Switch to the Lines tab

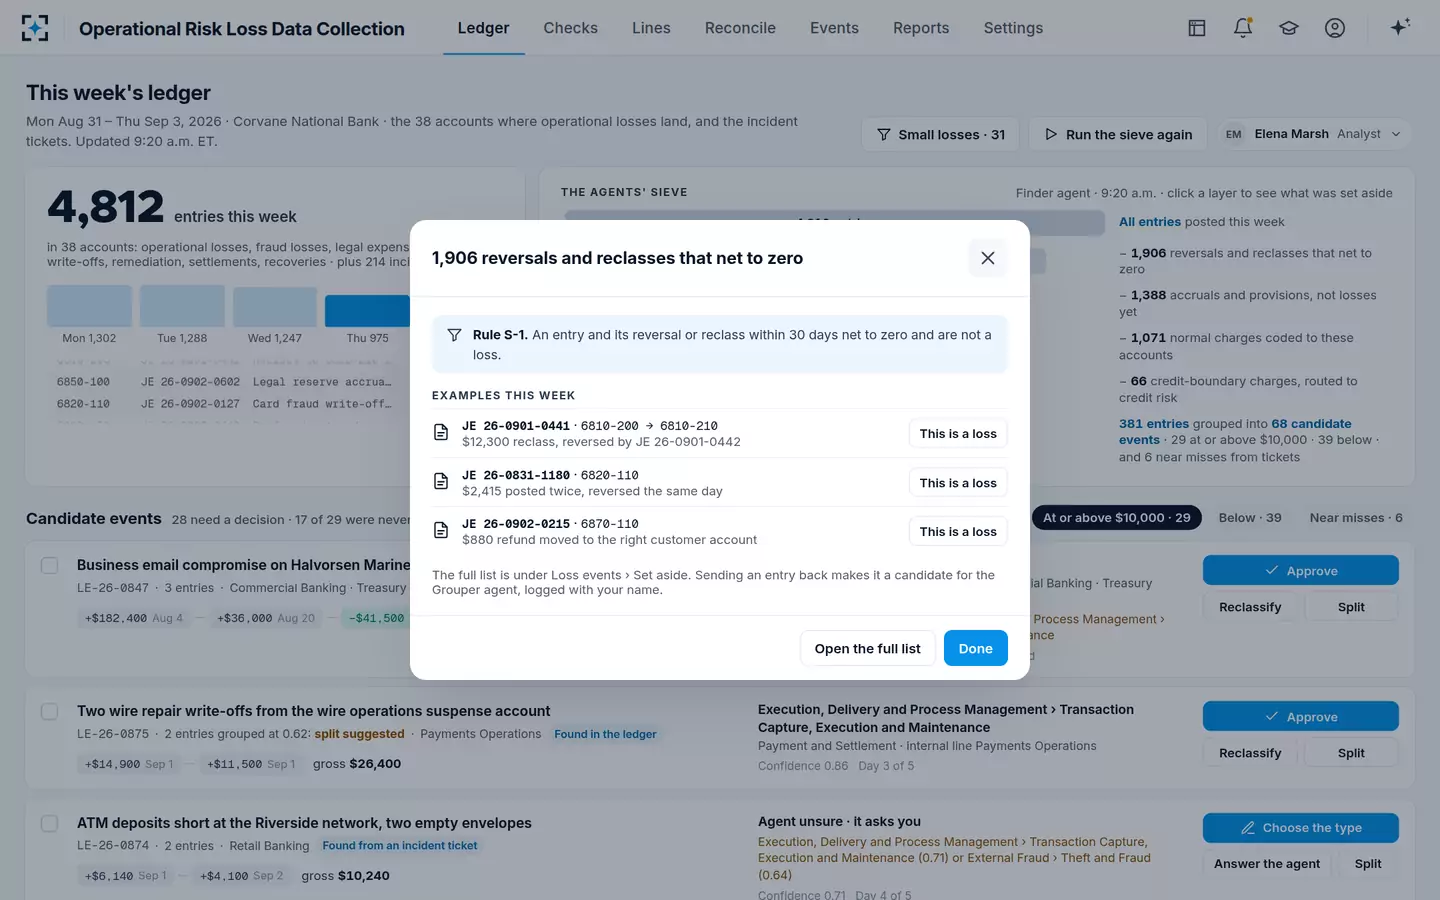pos(651,28)
